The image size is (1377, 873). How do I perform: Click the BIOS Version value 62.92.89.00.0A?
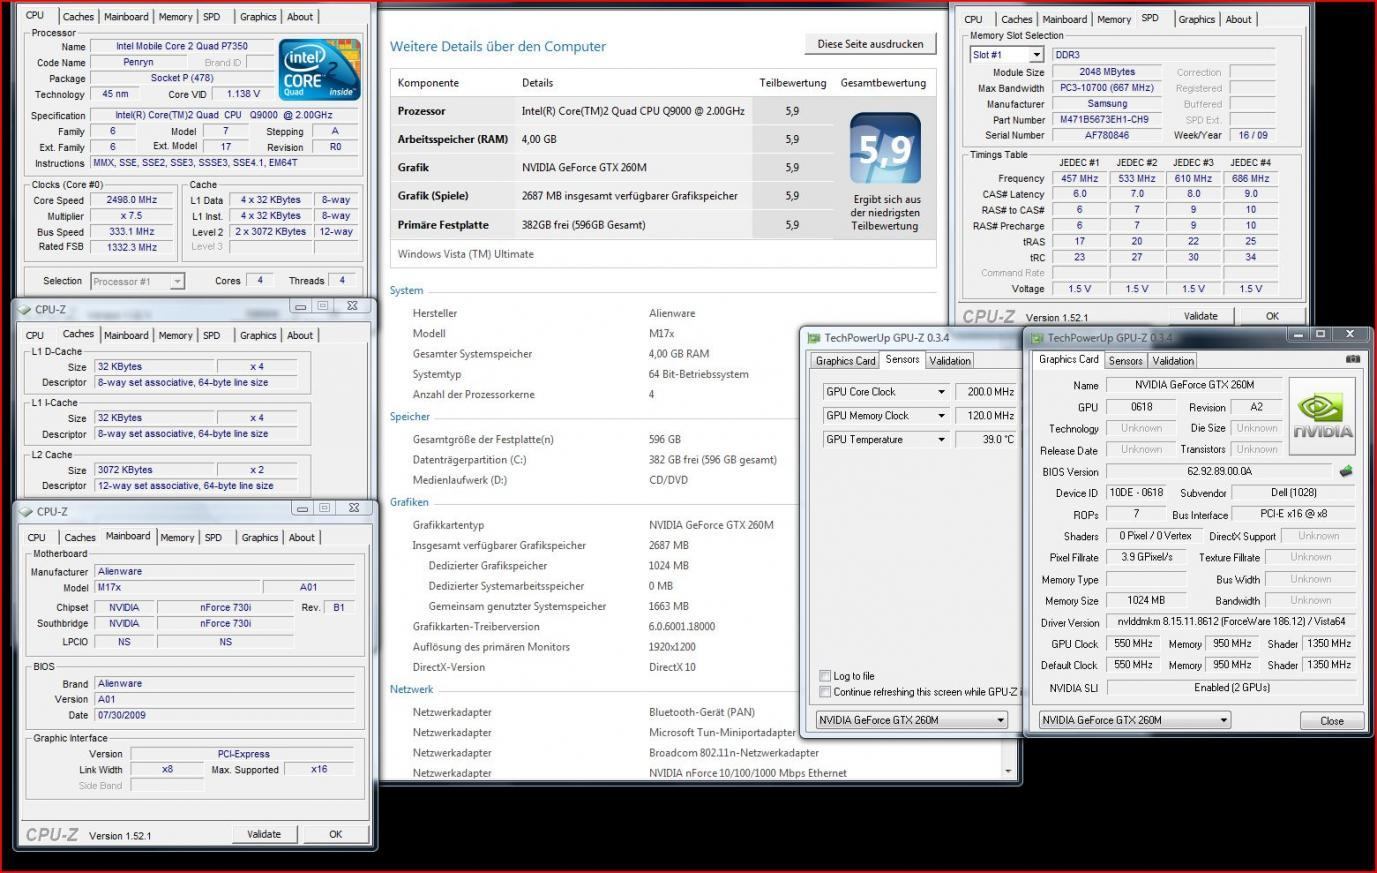coord(1219,471)
